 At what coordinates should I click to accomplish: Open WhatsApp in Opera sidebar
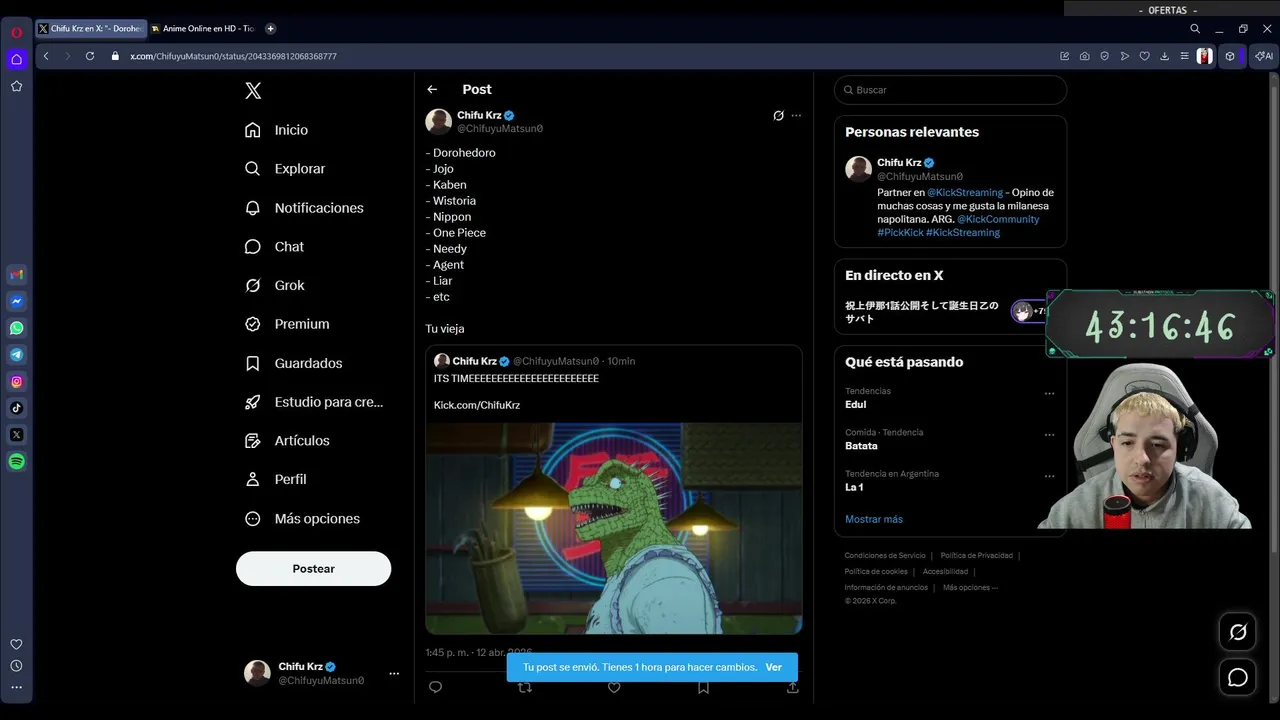[17, 328]
